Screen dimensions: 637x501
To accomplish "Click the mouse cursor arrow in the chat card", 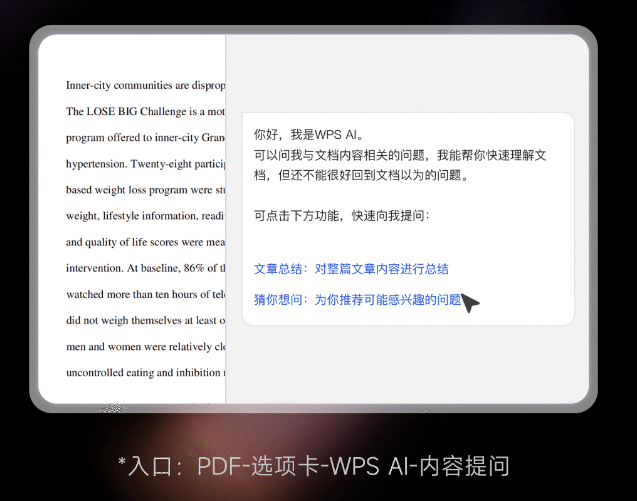I will coord(470,303).
